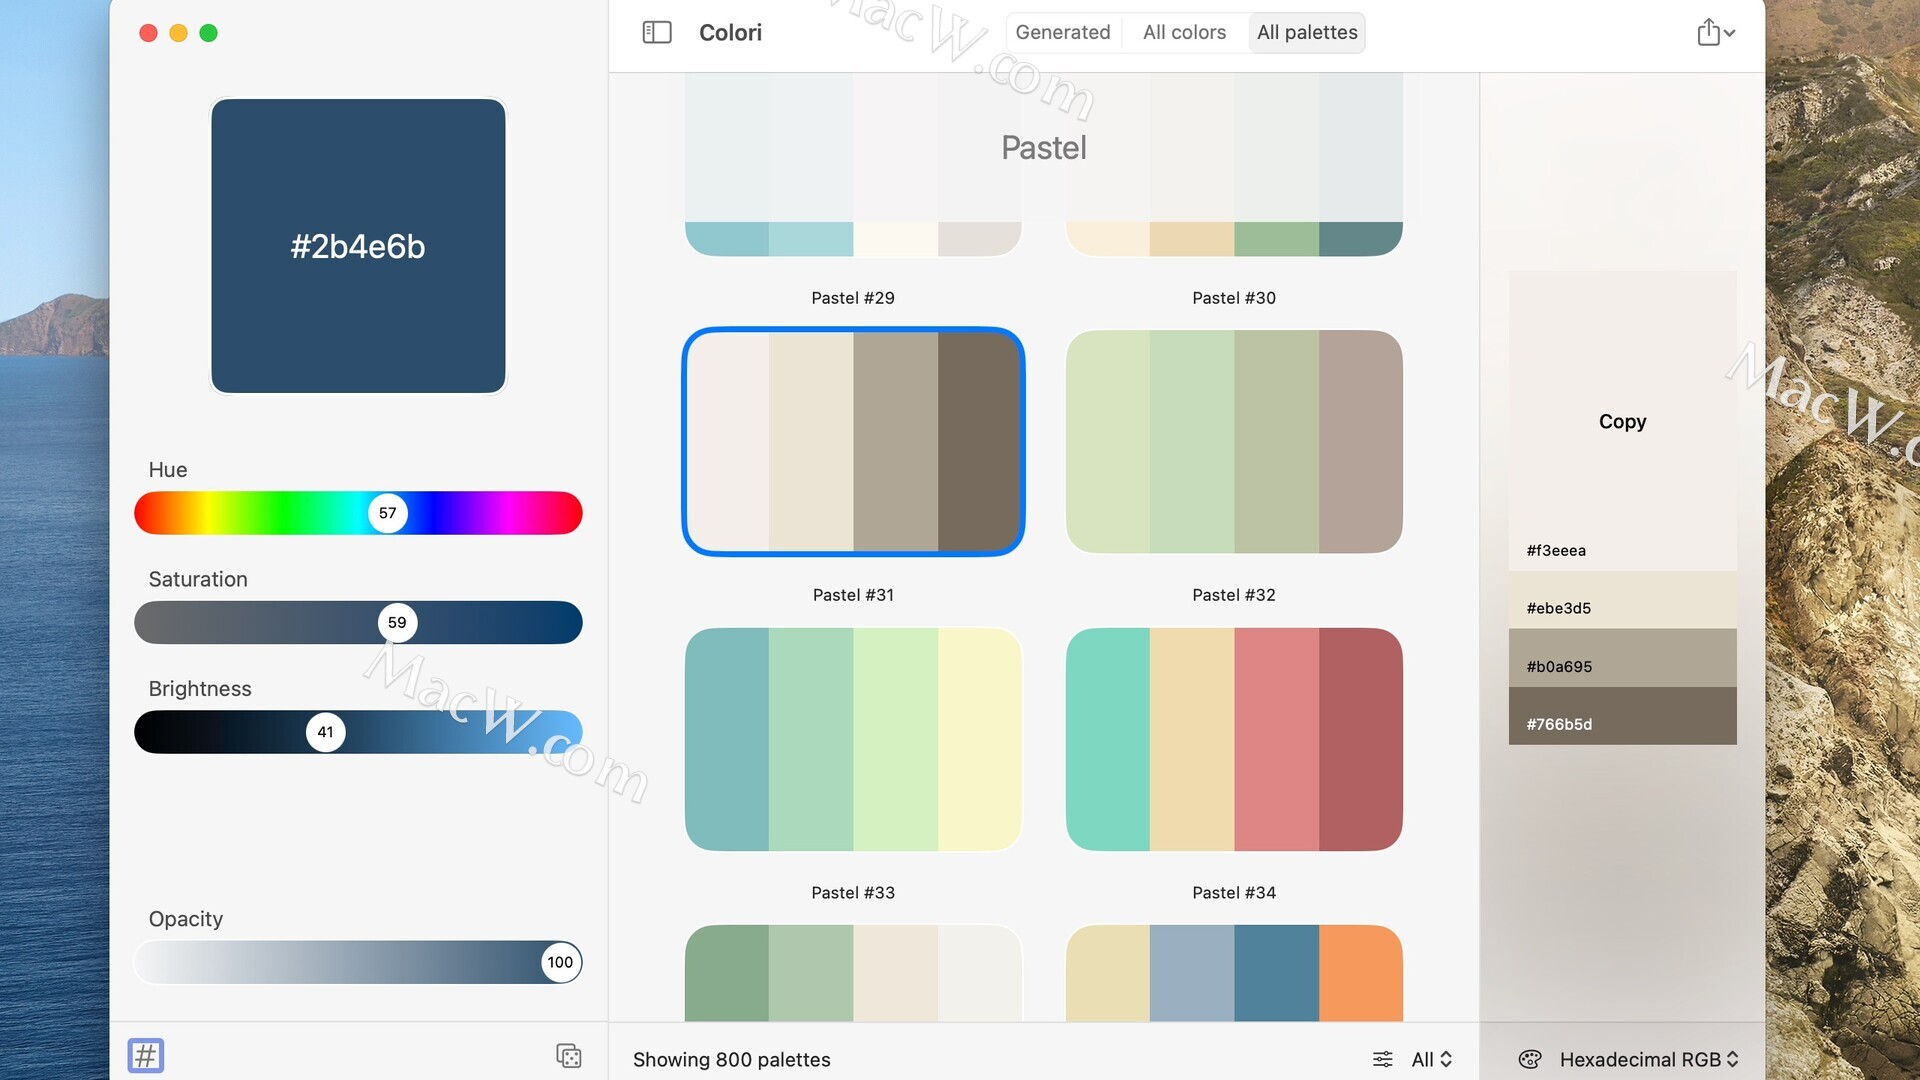Click the Pastel #31 label text
This screenshot has width=1920, height=1080.
(x=853, y=595)
